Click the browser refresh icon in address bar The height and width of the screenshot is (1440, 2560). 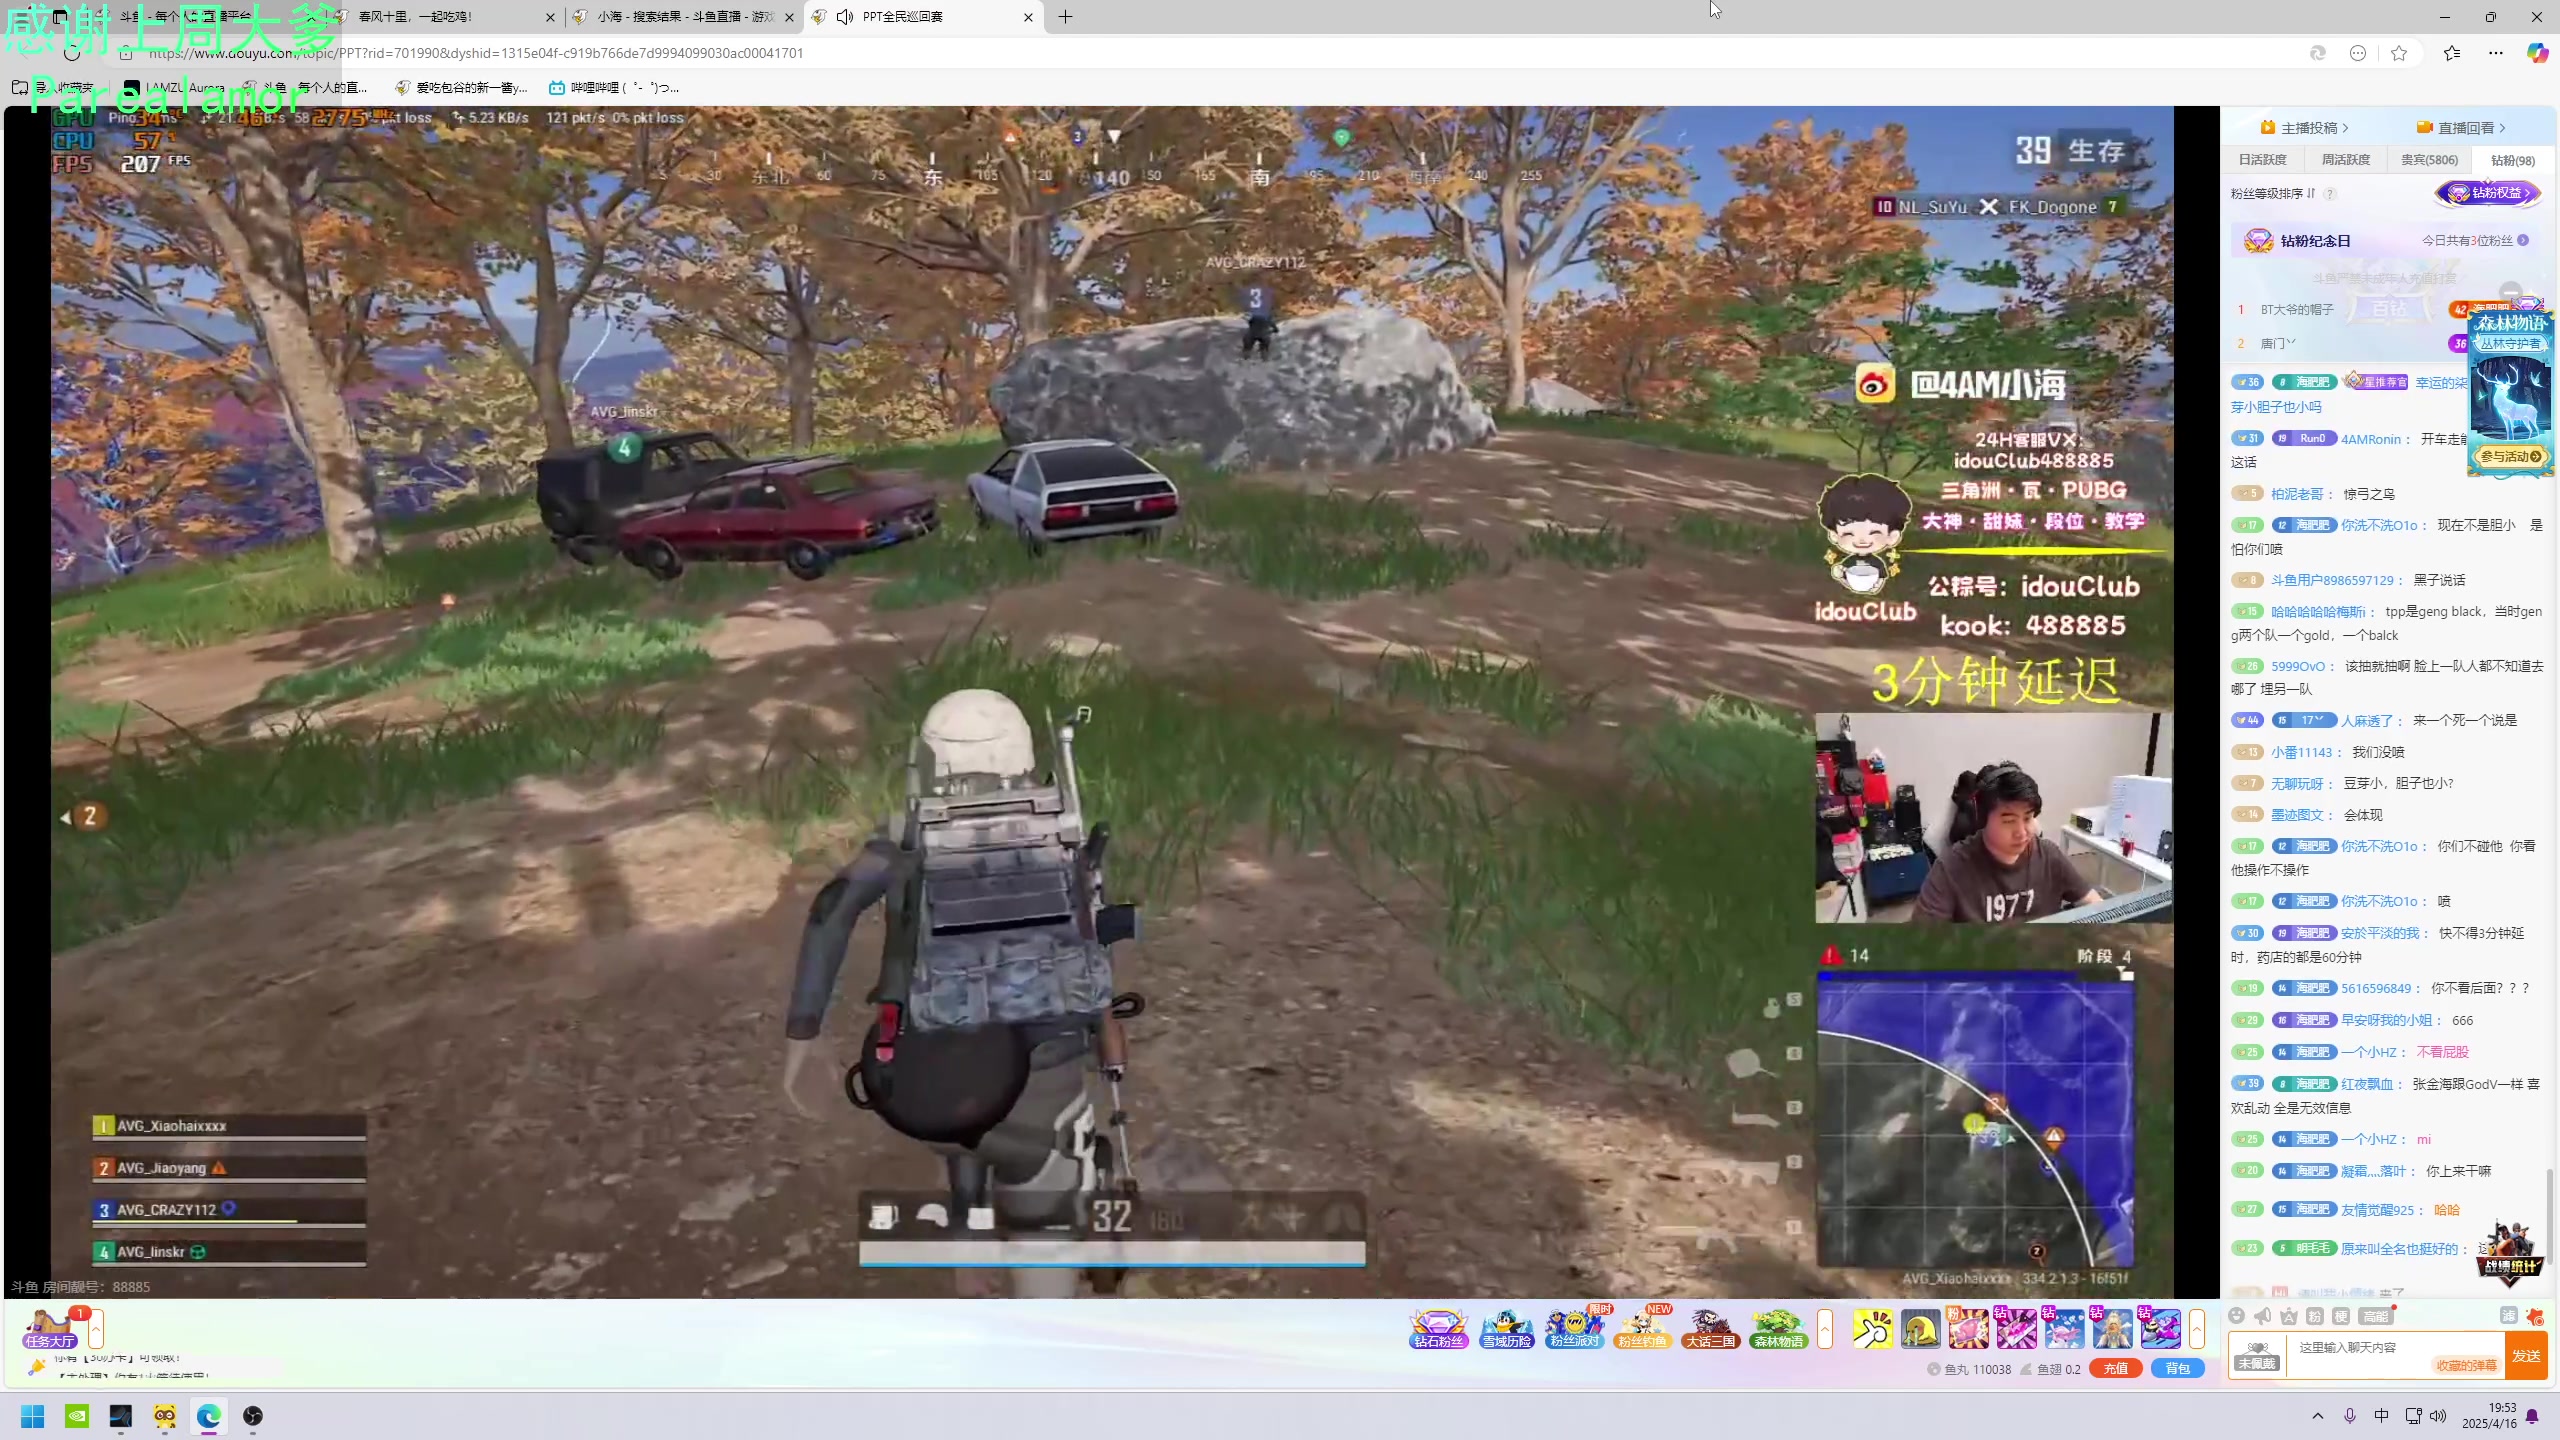pyautogui.click(x=72, y=53)
